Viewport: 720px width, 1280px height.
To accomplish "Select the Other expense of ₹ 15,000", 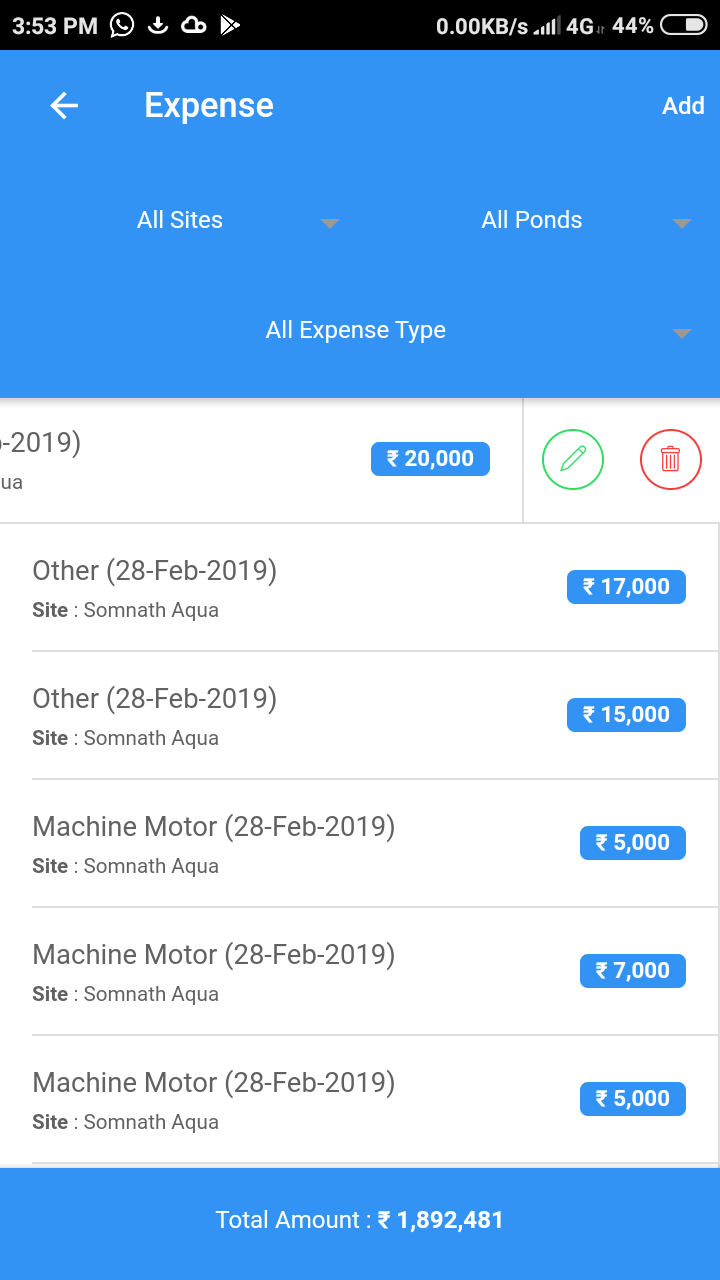I will coord(300,716).
